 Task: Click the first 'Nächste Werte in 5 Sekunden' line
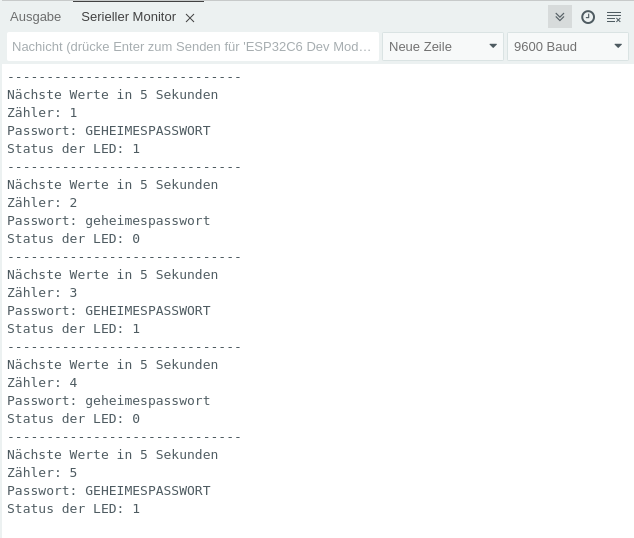pyautogui.click(x=112, y=95)
